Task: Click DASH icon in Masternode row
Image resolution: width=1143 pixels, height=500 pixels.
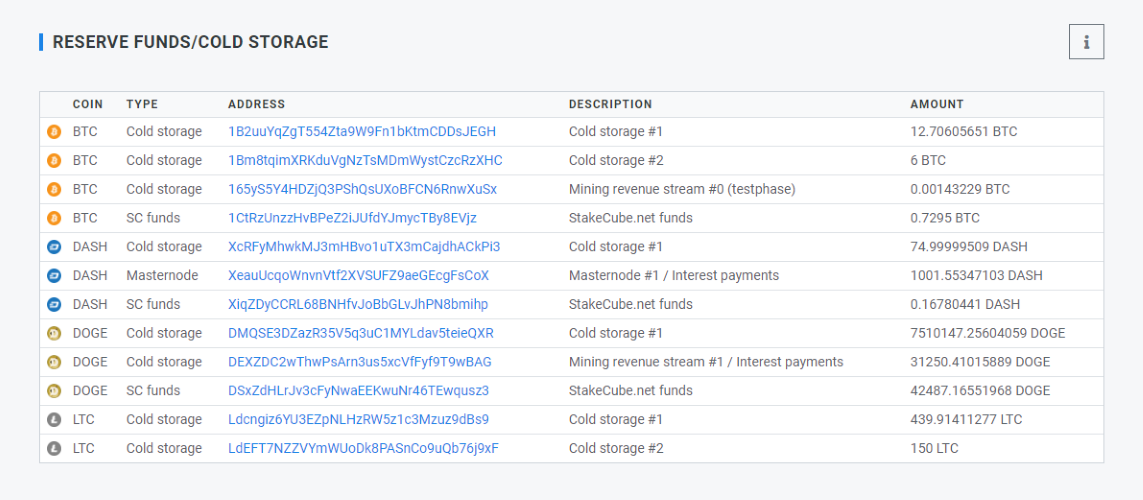Action: 54,276
